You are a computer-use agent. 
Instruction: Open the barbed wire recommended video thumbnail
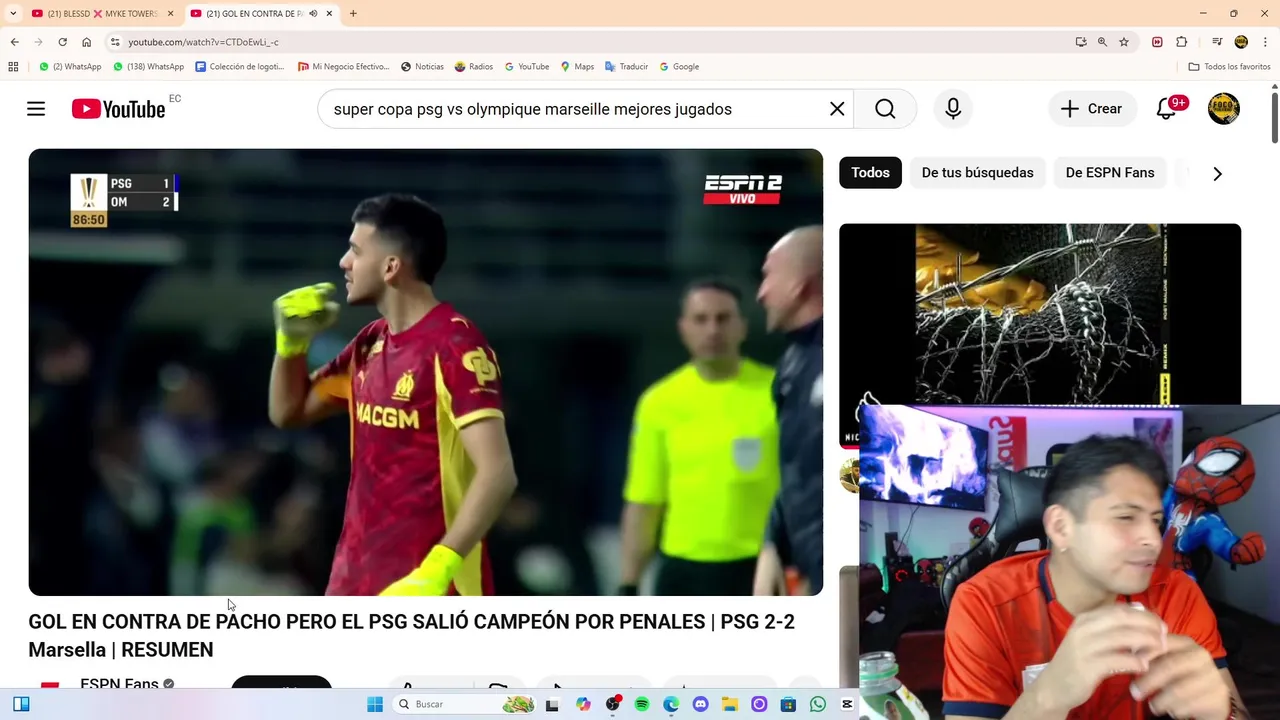pyautogui.click(x=1040, y=313)
